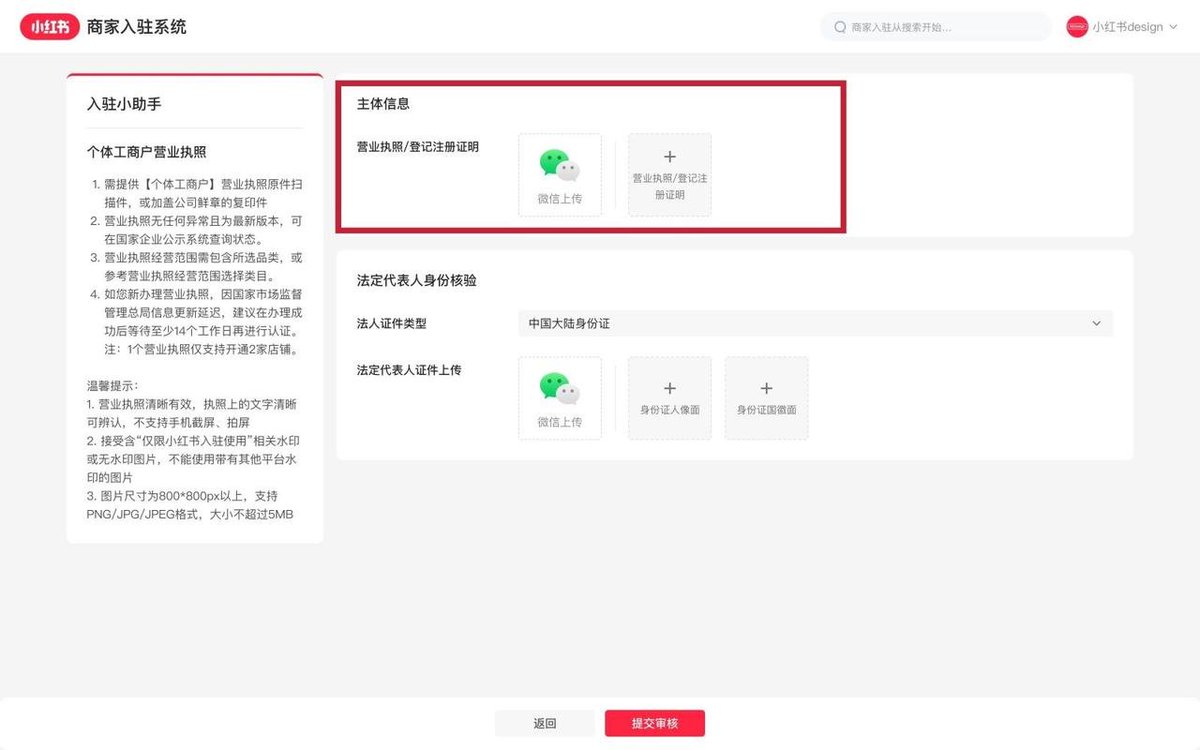Click the 身份证国徽面 upload box label

[x=767, y=410]
